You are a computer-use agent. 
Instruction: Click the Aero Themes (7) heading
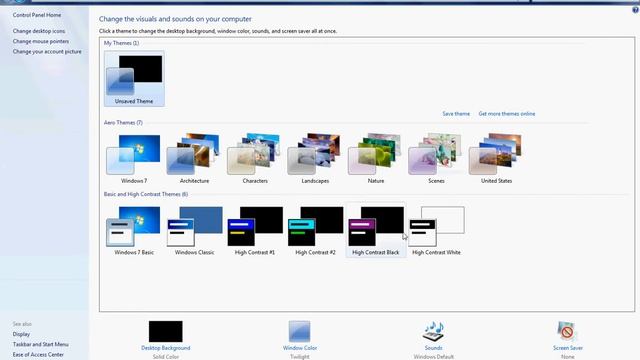[123, 122]
